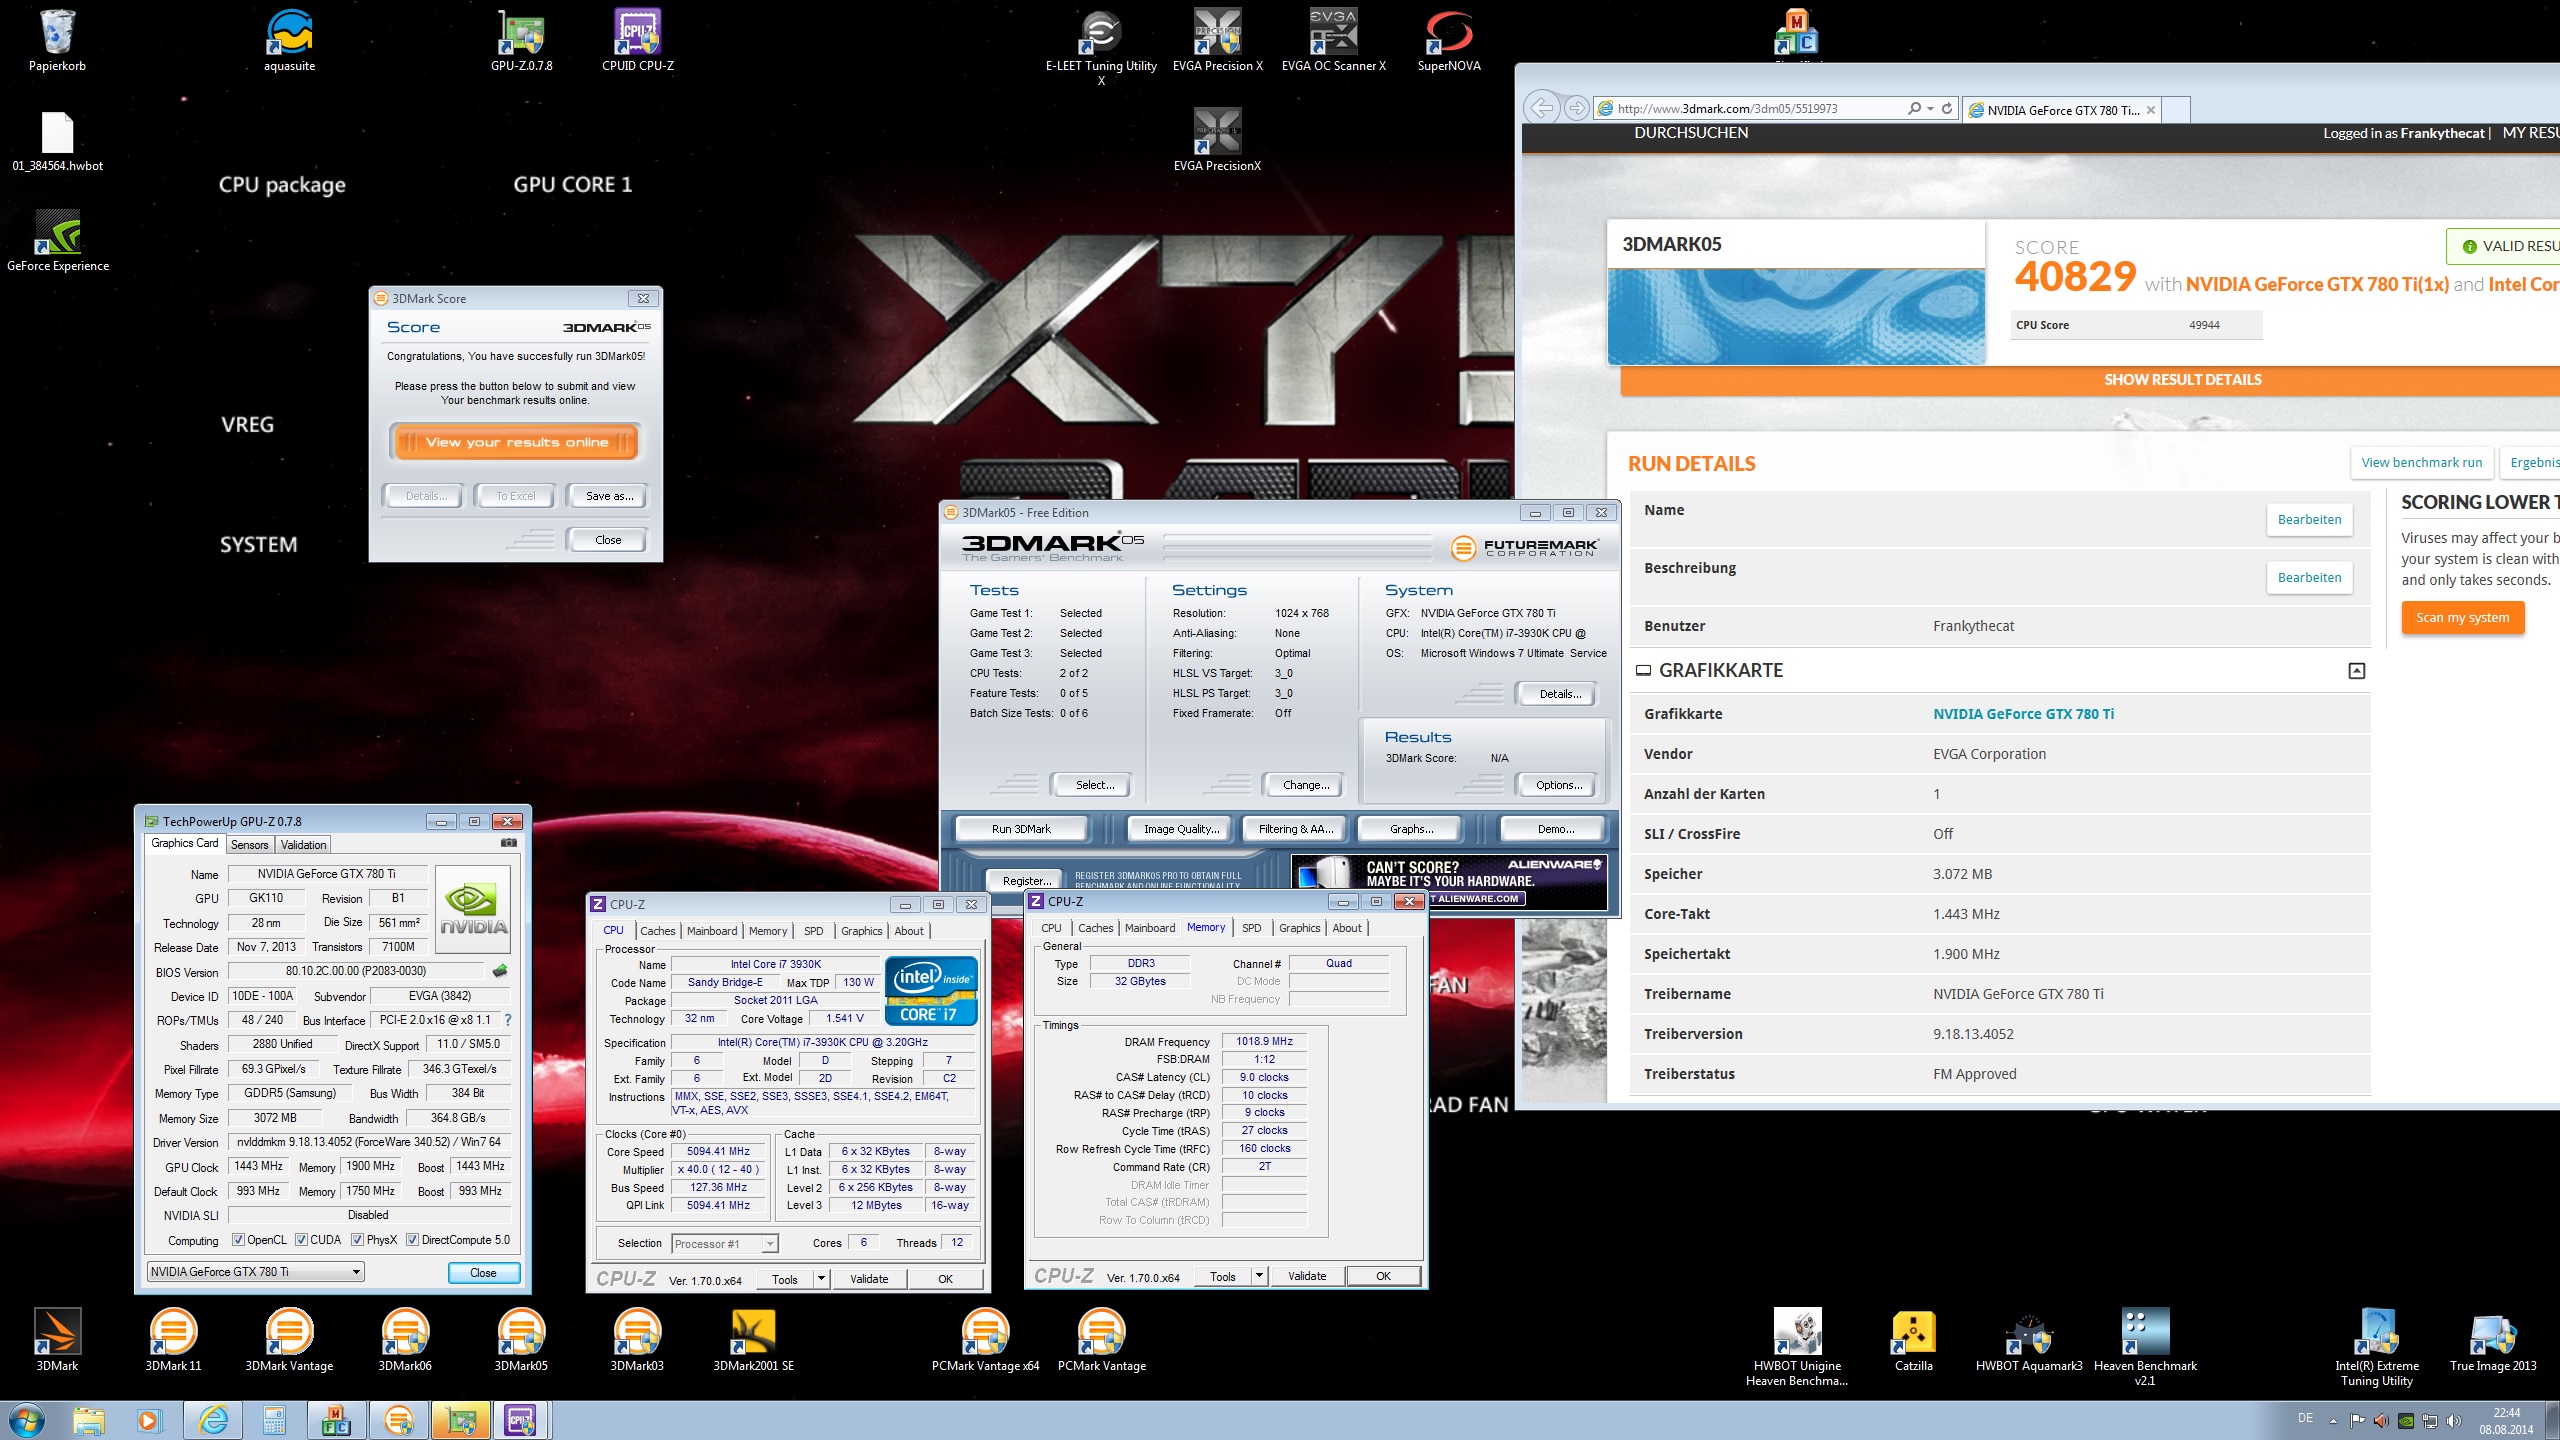The image size is (2560, 1440).
Task: Click the Alienware advertisement banner
Action: [1449, 881]
